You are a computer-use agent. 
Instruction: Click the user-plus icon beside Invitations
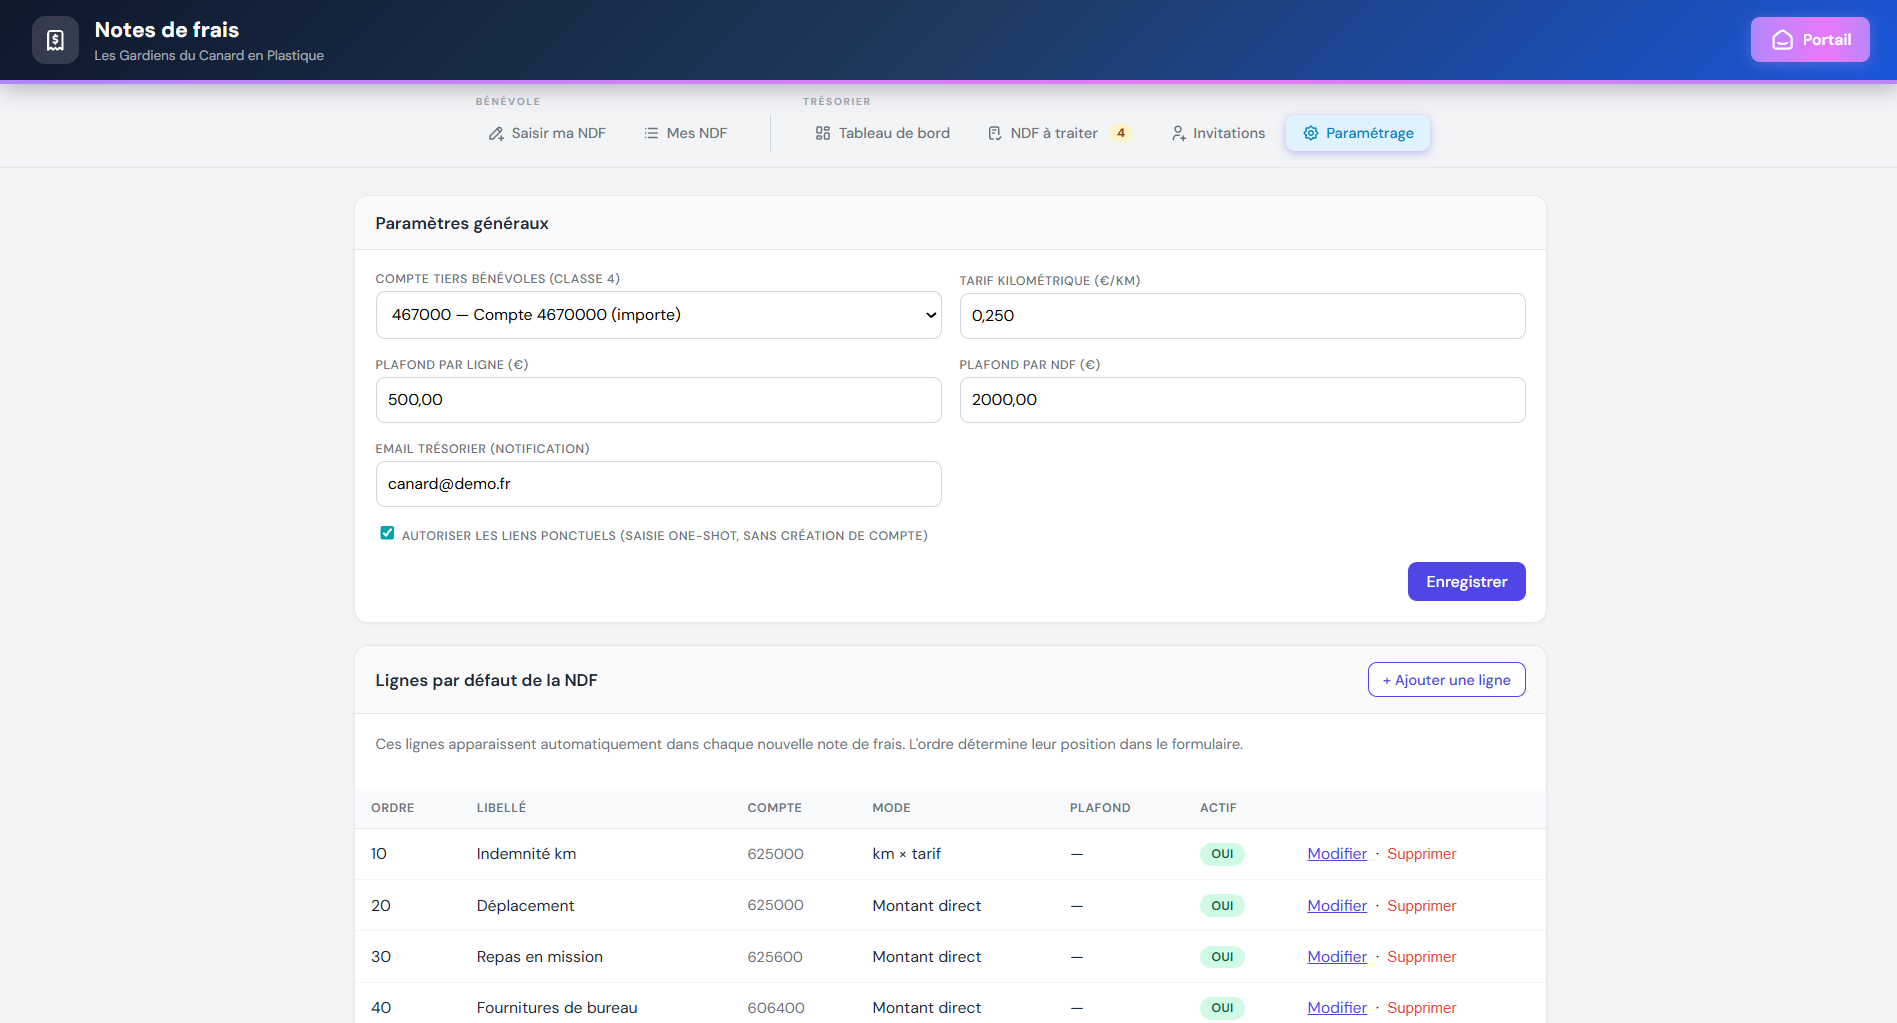coord(1179,133)
